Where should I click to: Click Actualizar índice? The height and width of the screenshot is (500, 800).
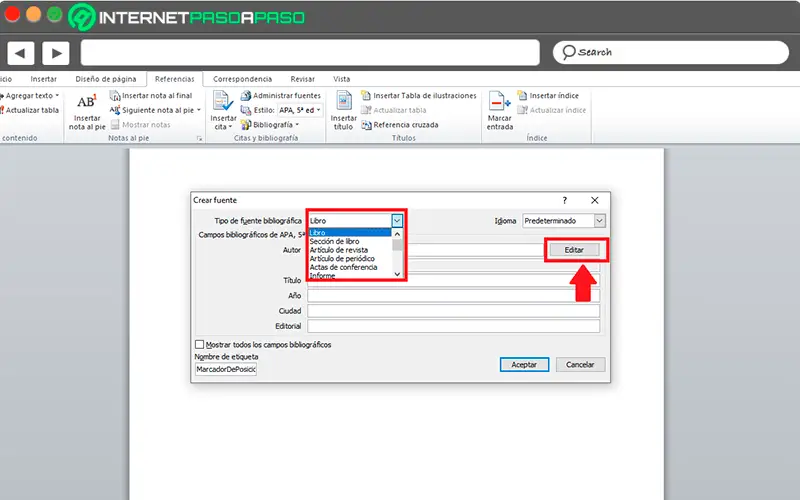[x=552, y=110]
